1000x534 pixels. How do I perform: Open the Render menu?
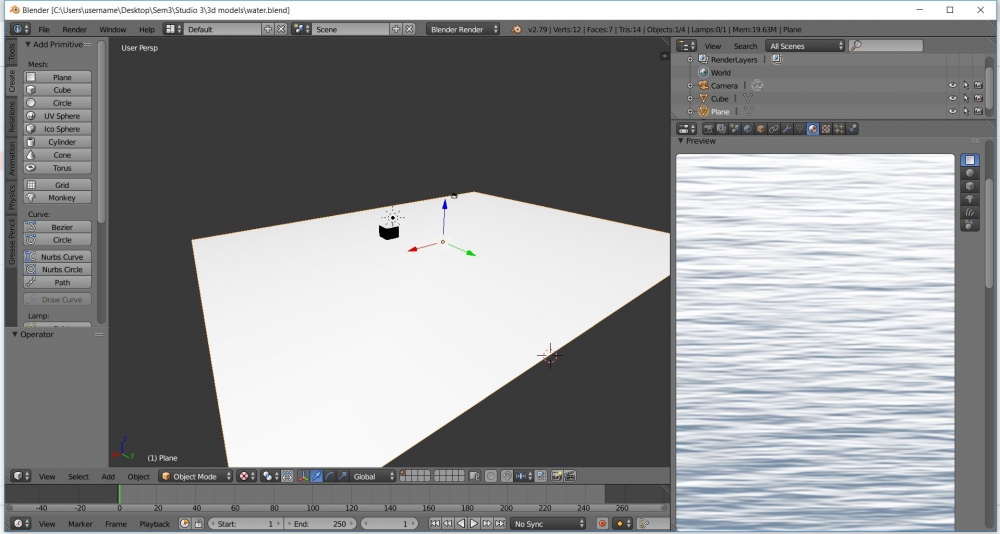pyautogui.click(x=75, y=30)
